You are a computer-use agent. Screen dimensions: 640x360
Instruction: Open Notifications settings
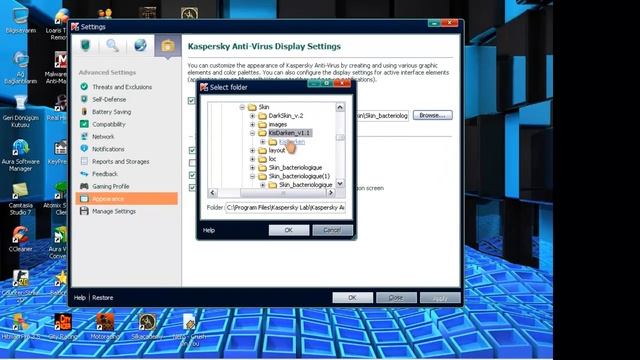tap(108, 149)
